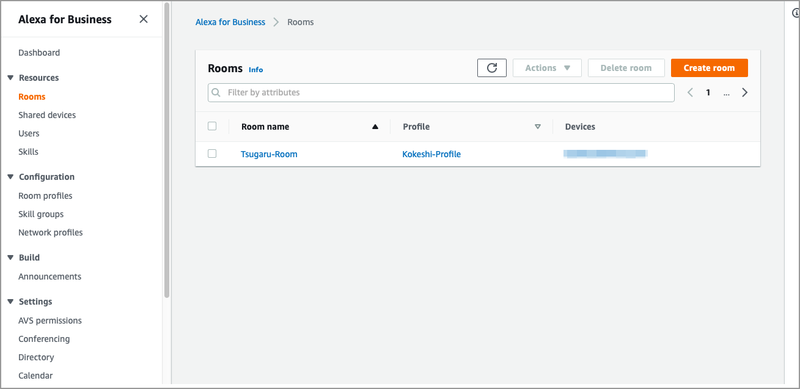This screenshot has width=800, height=389.
Task: Collapse the Build section
Action: (x=10, y=258)
